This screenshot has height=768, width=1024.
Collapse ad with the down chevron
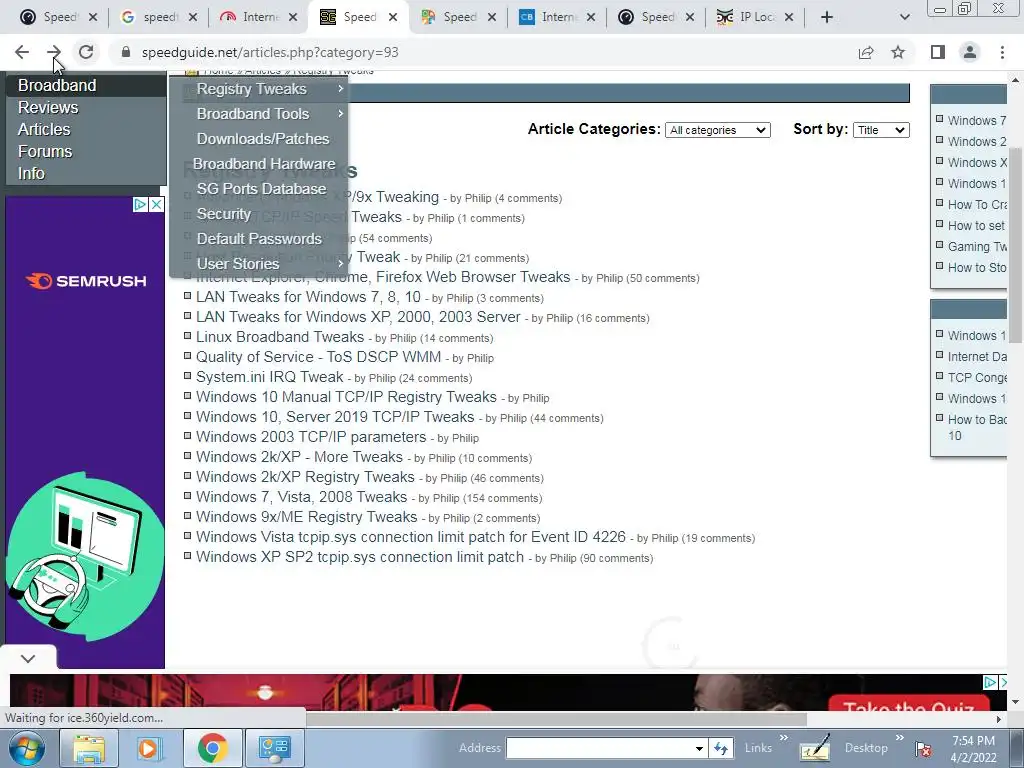pyautogui.click(x=28, y=658)
